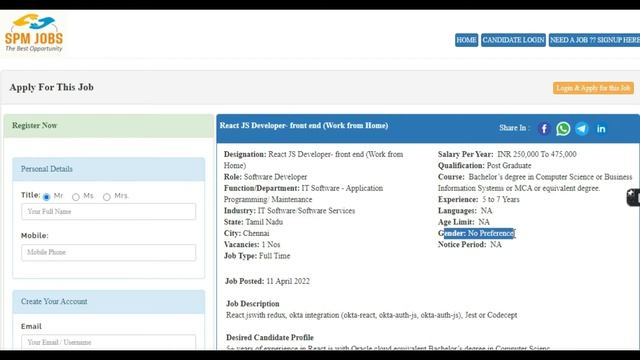This screenshot has width=640, height=360.
Task: Select the Mrs. title radio button
Action: 107,197
